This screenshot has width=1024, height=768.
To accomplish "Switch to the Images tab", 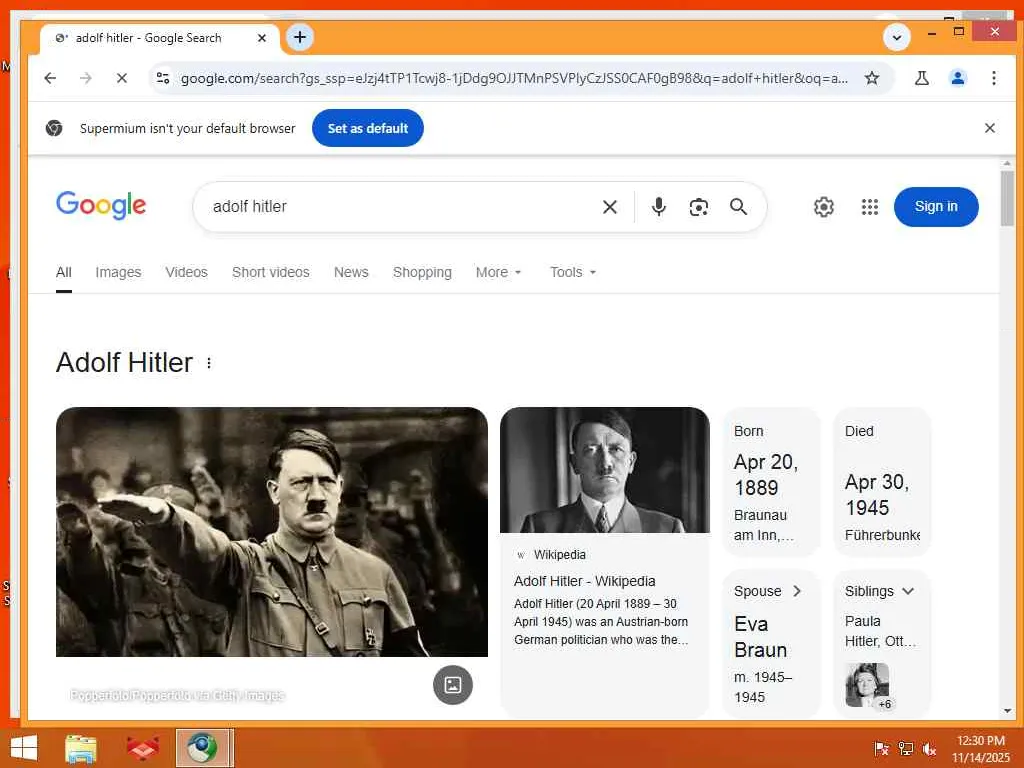I will click(x=118, y=272).
